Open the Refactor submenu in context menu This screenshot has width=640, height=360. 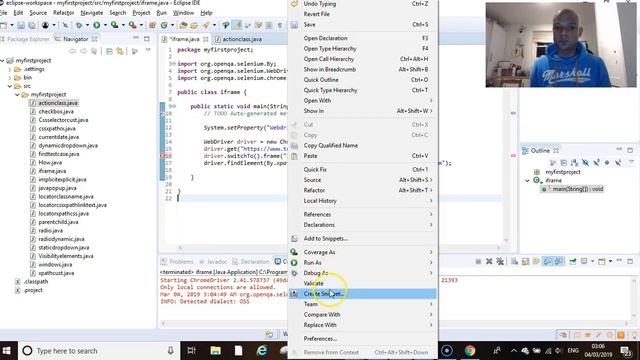click(362, 190)
